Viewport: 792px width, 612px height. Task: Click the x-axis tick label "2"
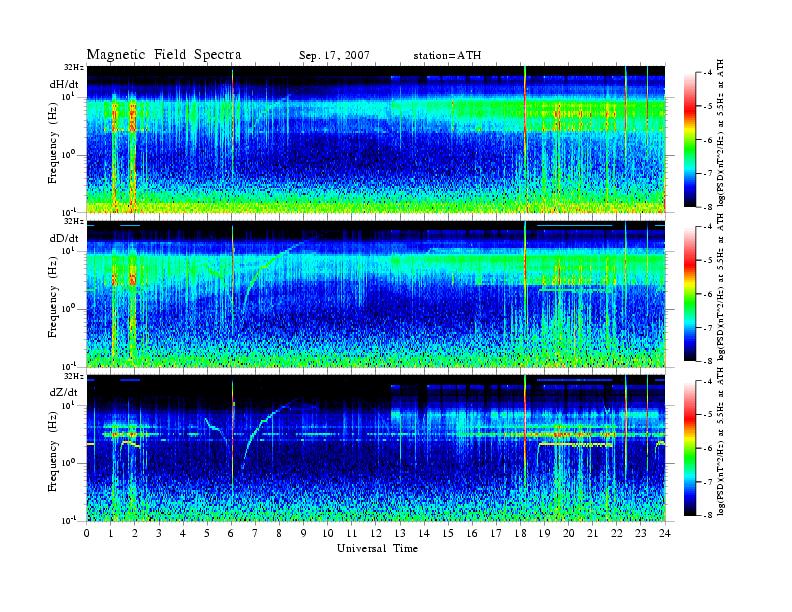pyautogui.click(x=135, y=533)
